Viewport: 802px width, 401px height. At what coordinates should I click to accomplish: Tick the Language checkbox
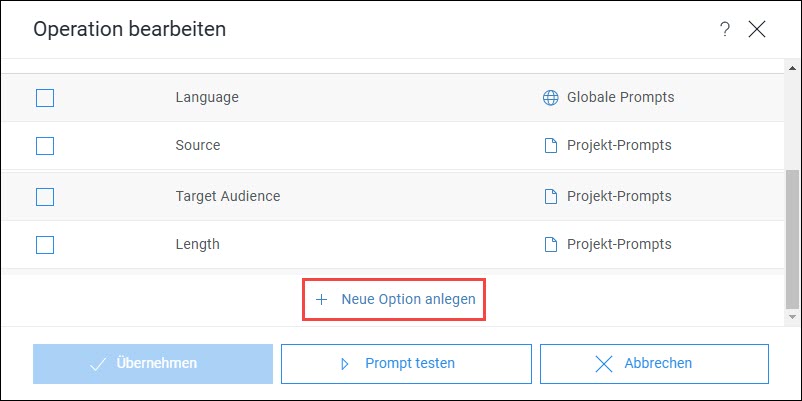tap(45, 98)
